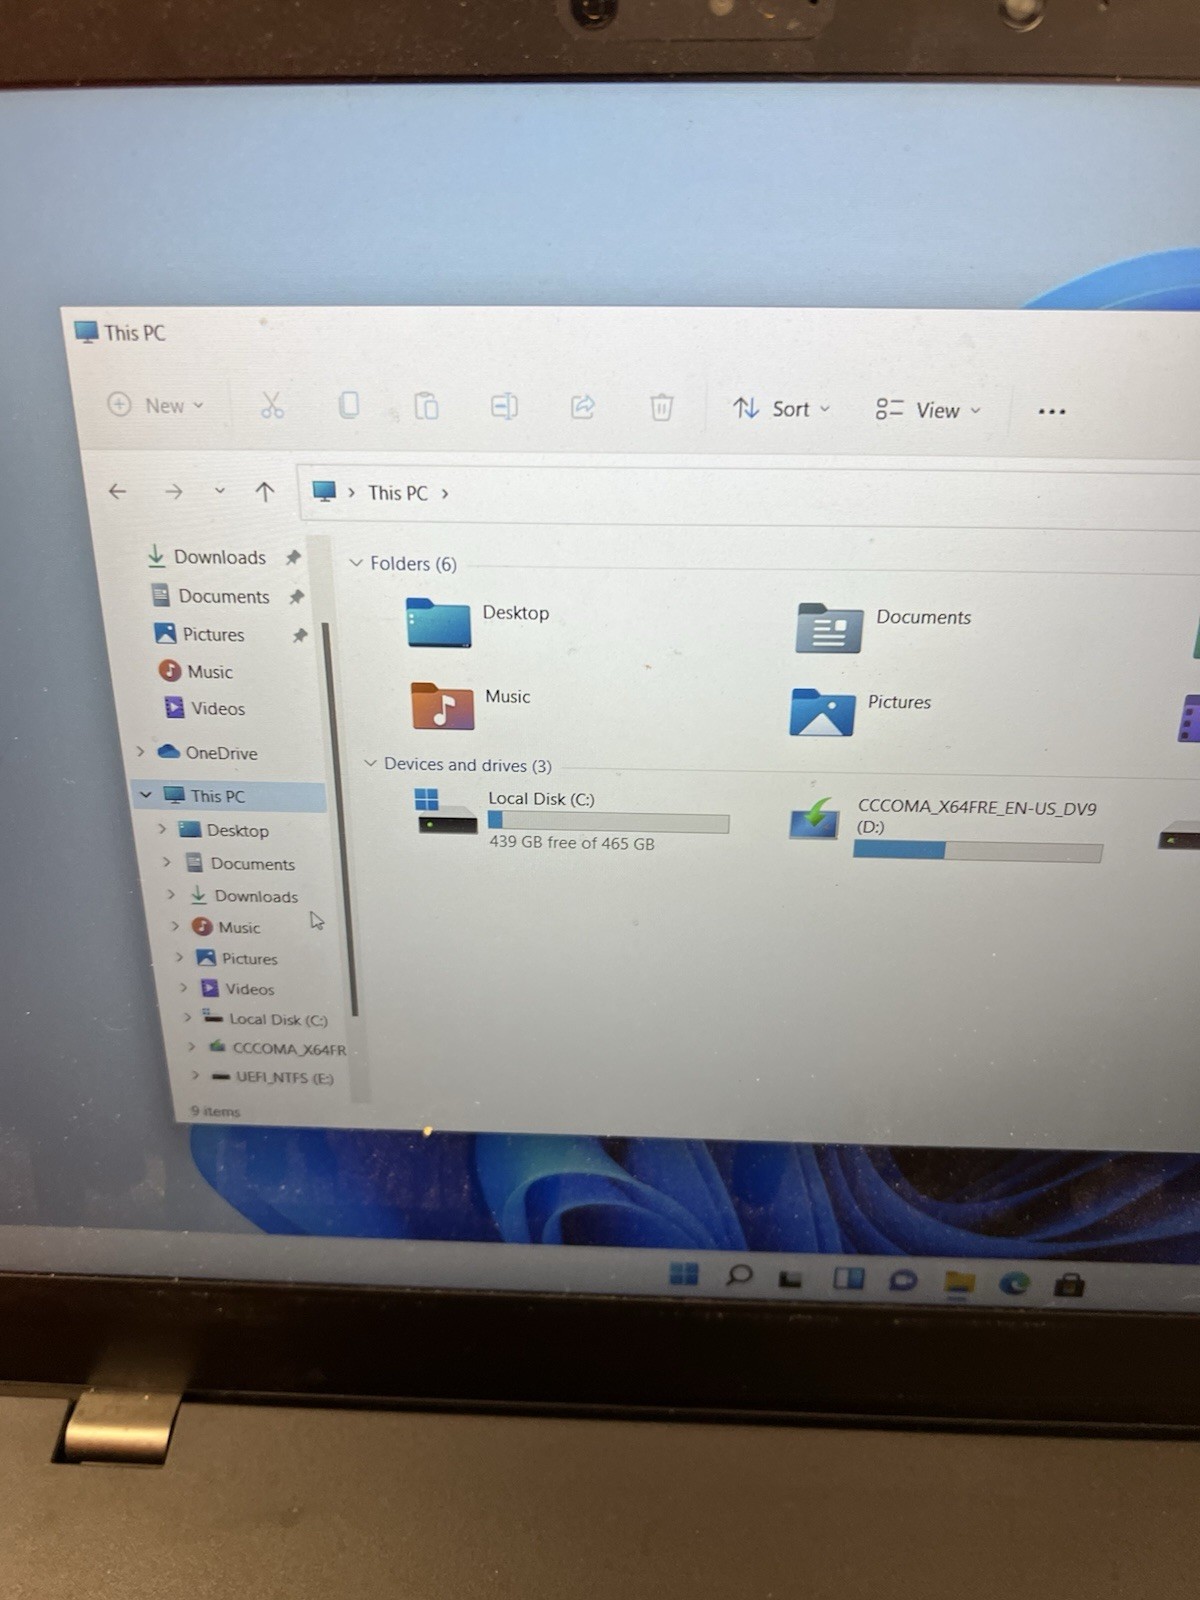Open Microsoft Store from taskbar
Image resolution: width=1200 pixels, height=1600 pixels.
1068,1284
